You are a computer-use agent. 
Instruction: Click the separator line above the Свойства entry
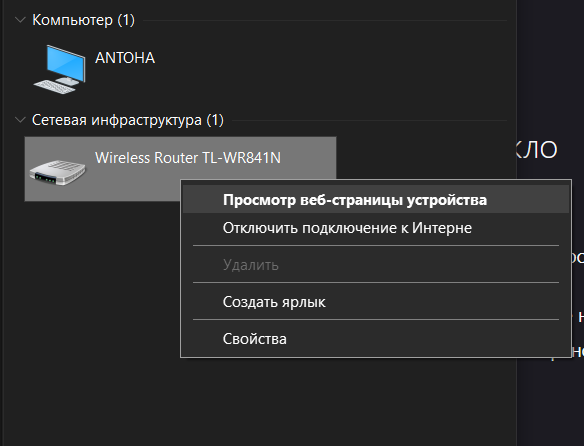click(x=376, y=319)
